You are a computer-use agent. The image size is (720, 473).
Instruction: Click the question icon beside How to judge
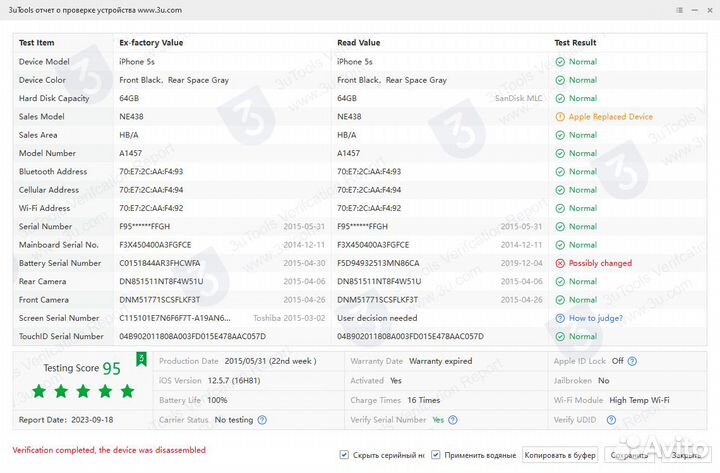[x=561, y=318]
